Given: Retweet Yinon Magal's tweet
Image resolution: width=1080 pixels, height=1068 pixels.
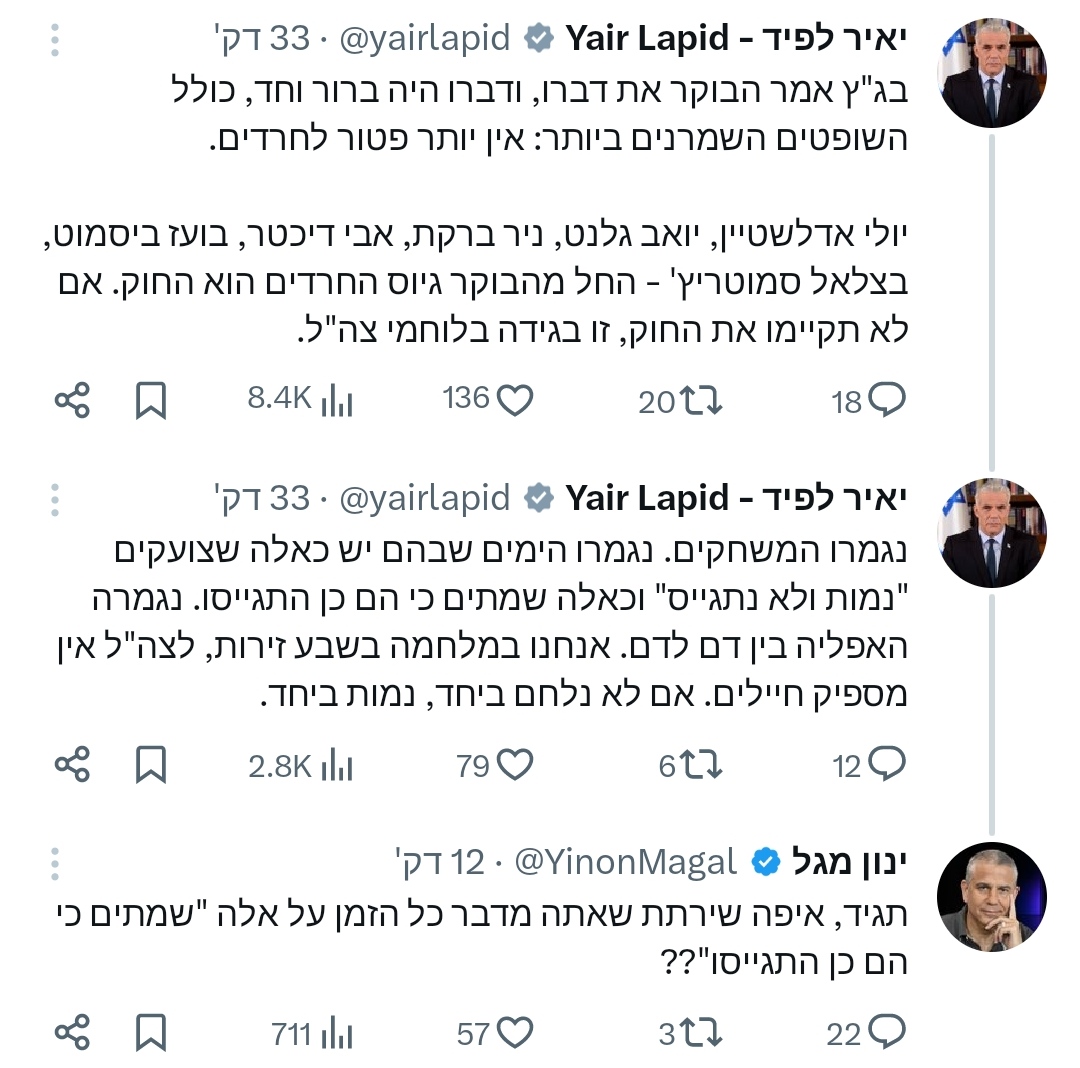Looking at the screenshot, I should point(700,1033).
